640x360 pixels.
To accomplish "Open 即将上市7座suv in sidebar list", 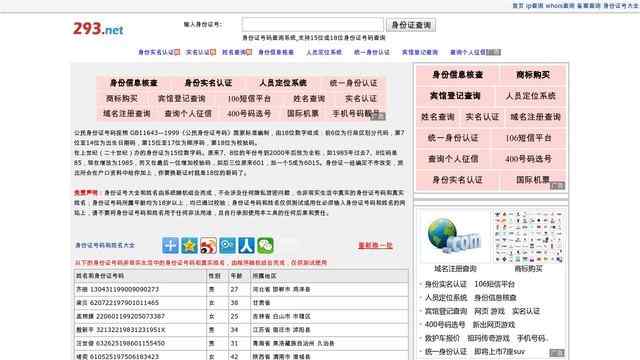I will click(499, 351).
